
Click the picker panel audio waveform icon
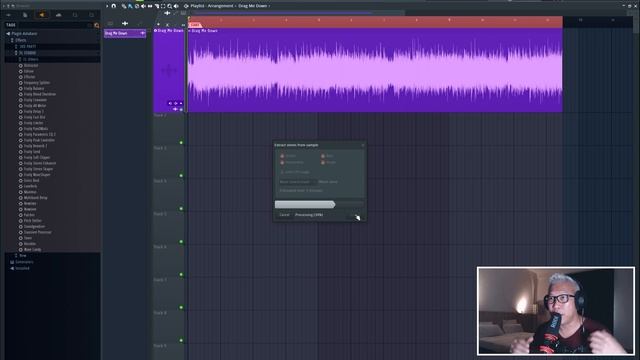tap(125, 24)
